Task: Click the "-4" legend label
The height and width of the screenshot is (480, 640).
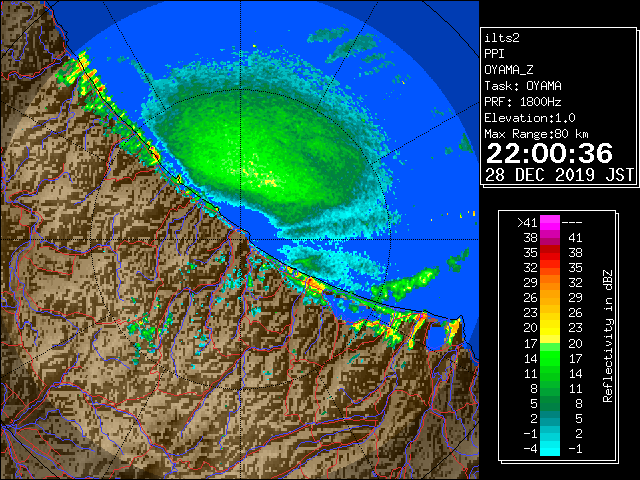Action: point(530,449)
